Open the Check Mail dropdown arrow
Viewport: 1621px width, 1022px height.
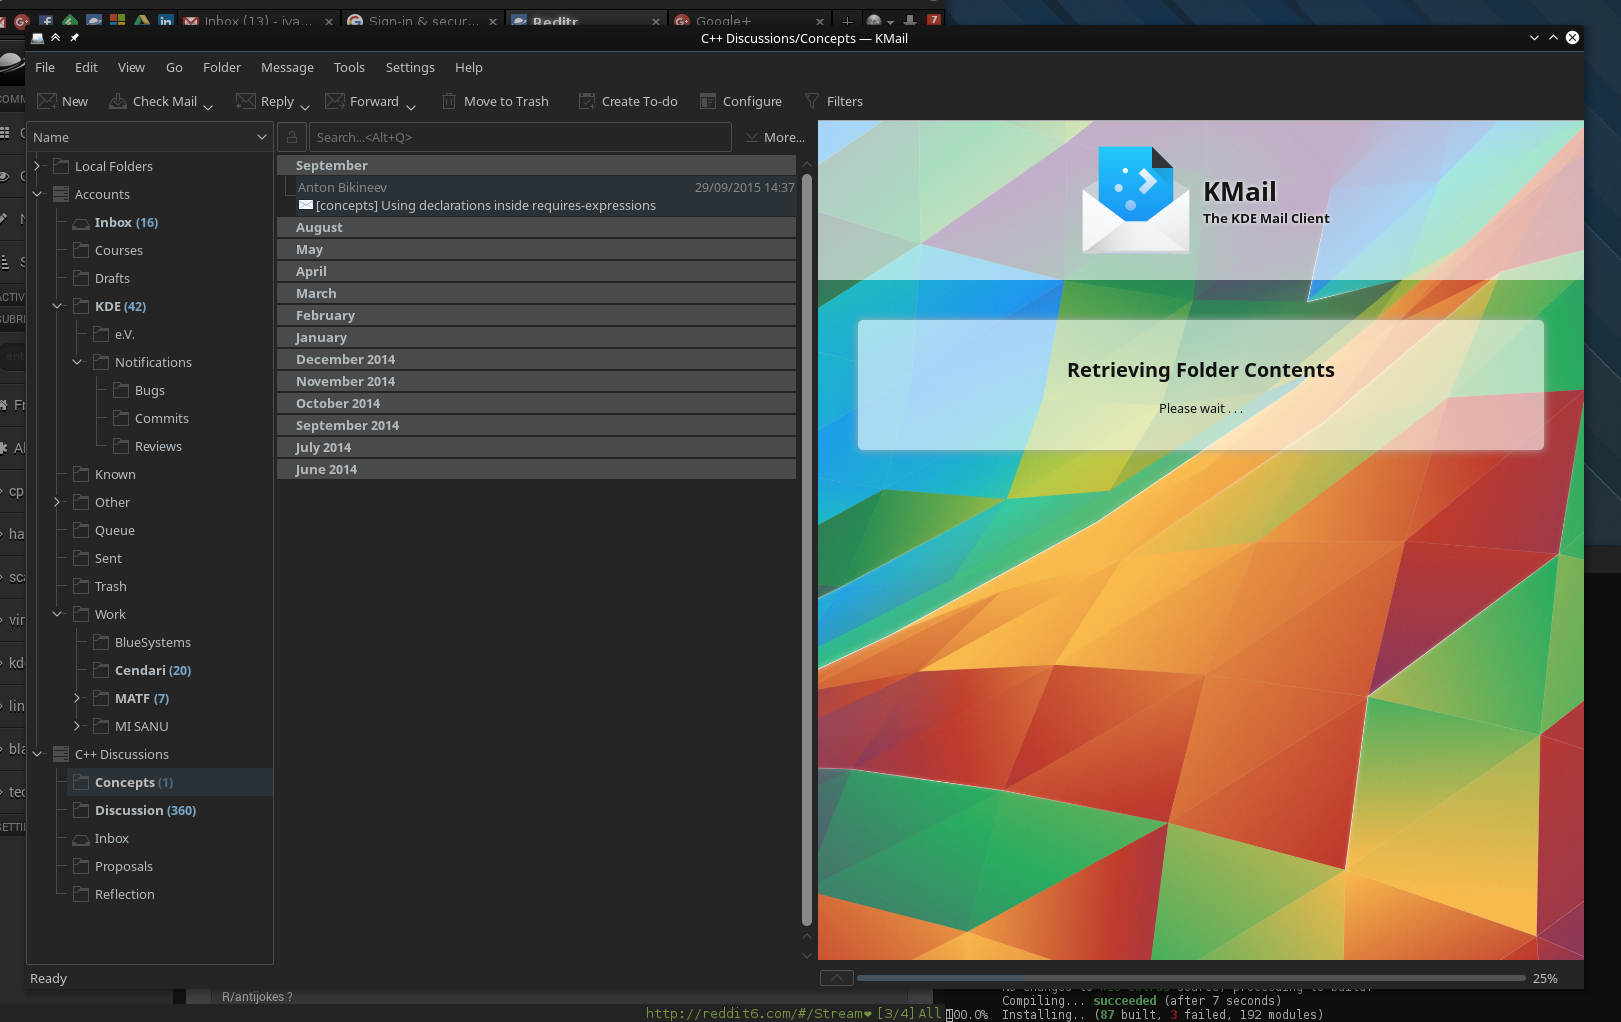208,105
